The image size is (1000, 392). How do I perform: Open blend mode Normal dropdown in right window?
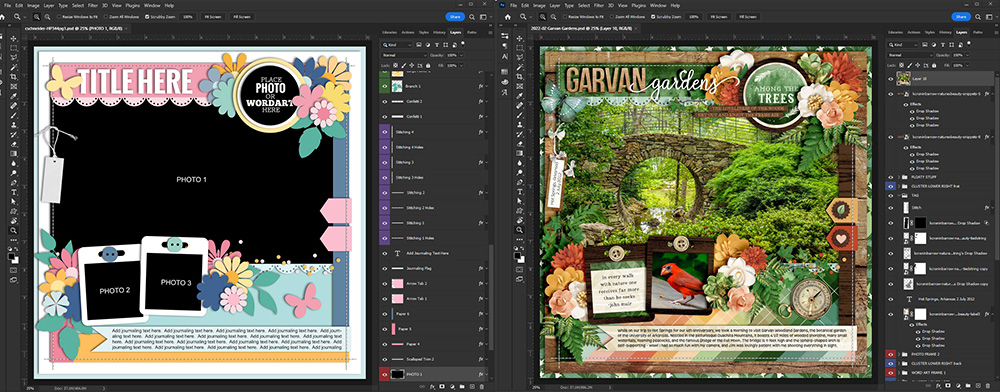(x=910, y=55)
